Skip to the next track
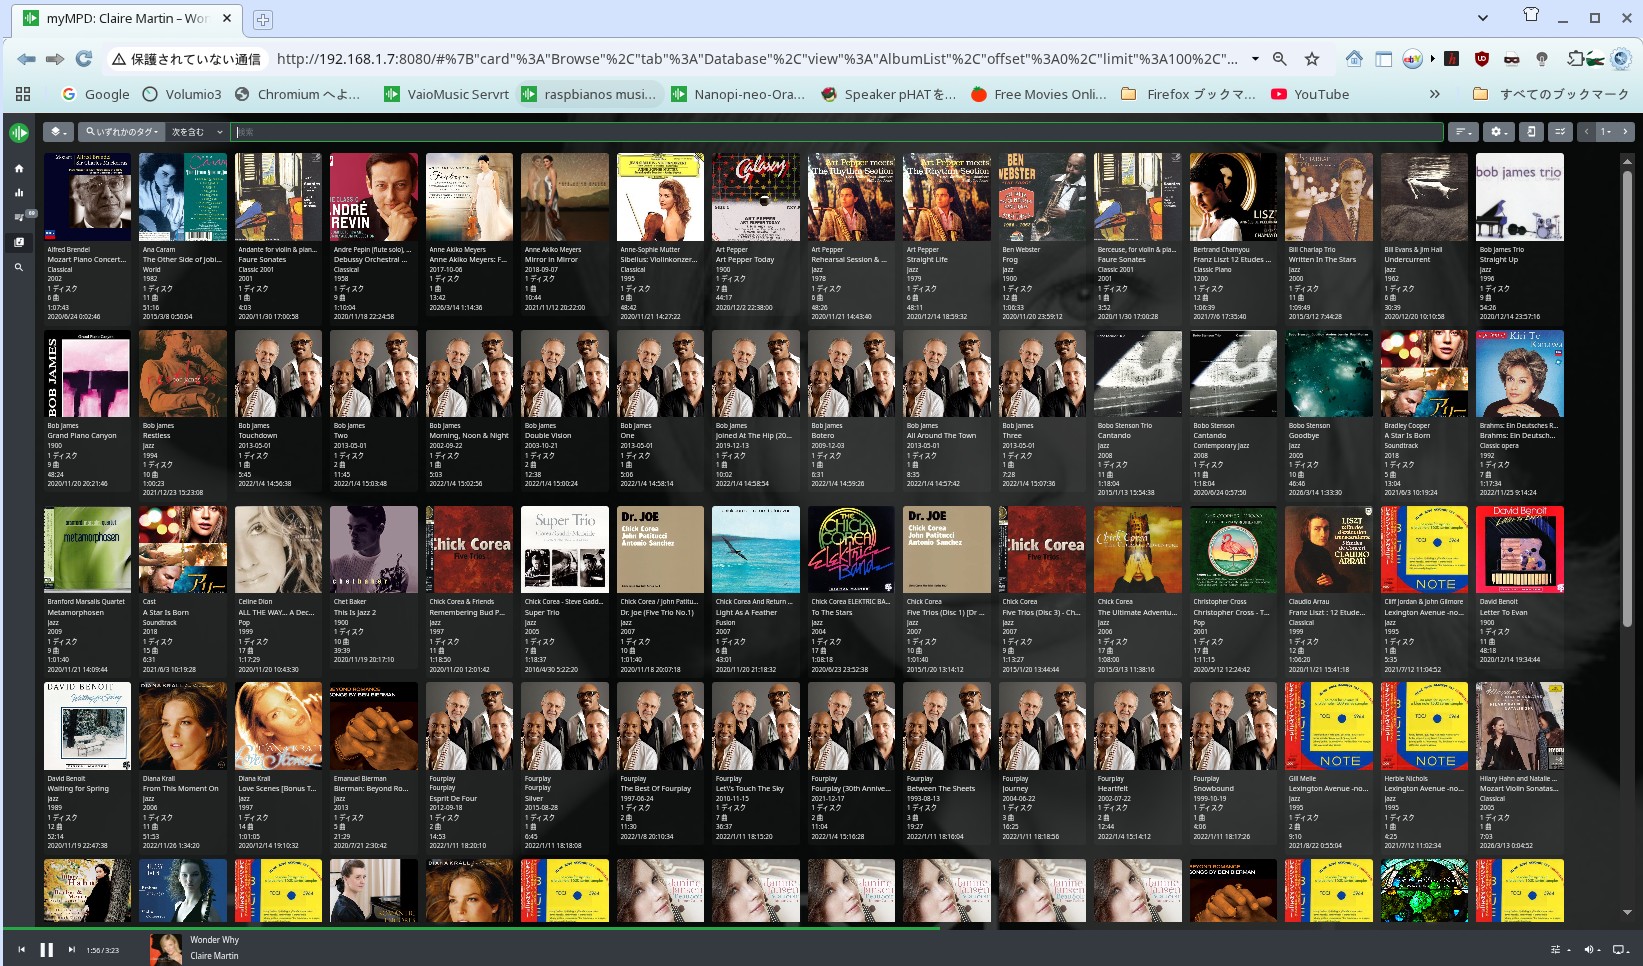 (72, 950)
